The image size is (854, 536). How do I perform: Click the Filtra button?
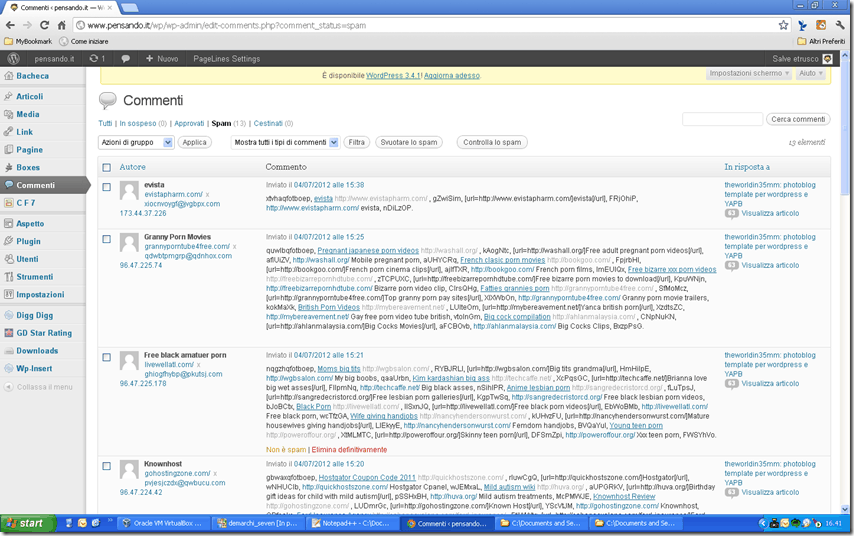click(x=357, y=143)
